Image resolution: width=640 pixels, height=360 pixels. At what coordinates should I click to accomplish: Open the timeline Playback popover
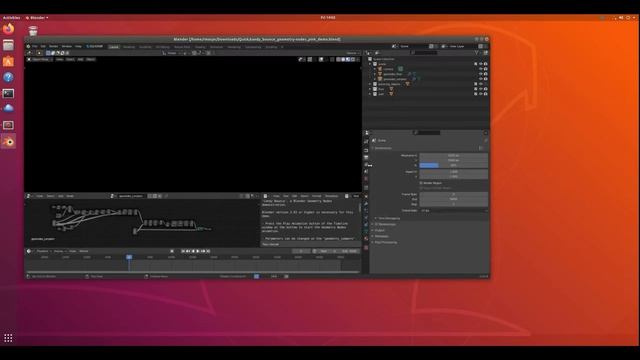(x=43, y=251)
